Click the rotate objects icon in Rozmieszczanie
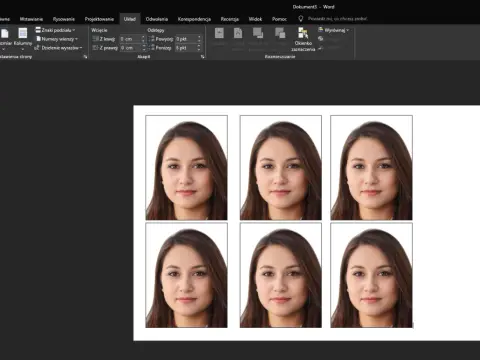The width and height of the screenshot is (480, 360). (321, 48)
